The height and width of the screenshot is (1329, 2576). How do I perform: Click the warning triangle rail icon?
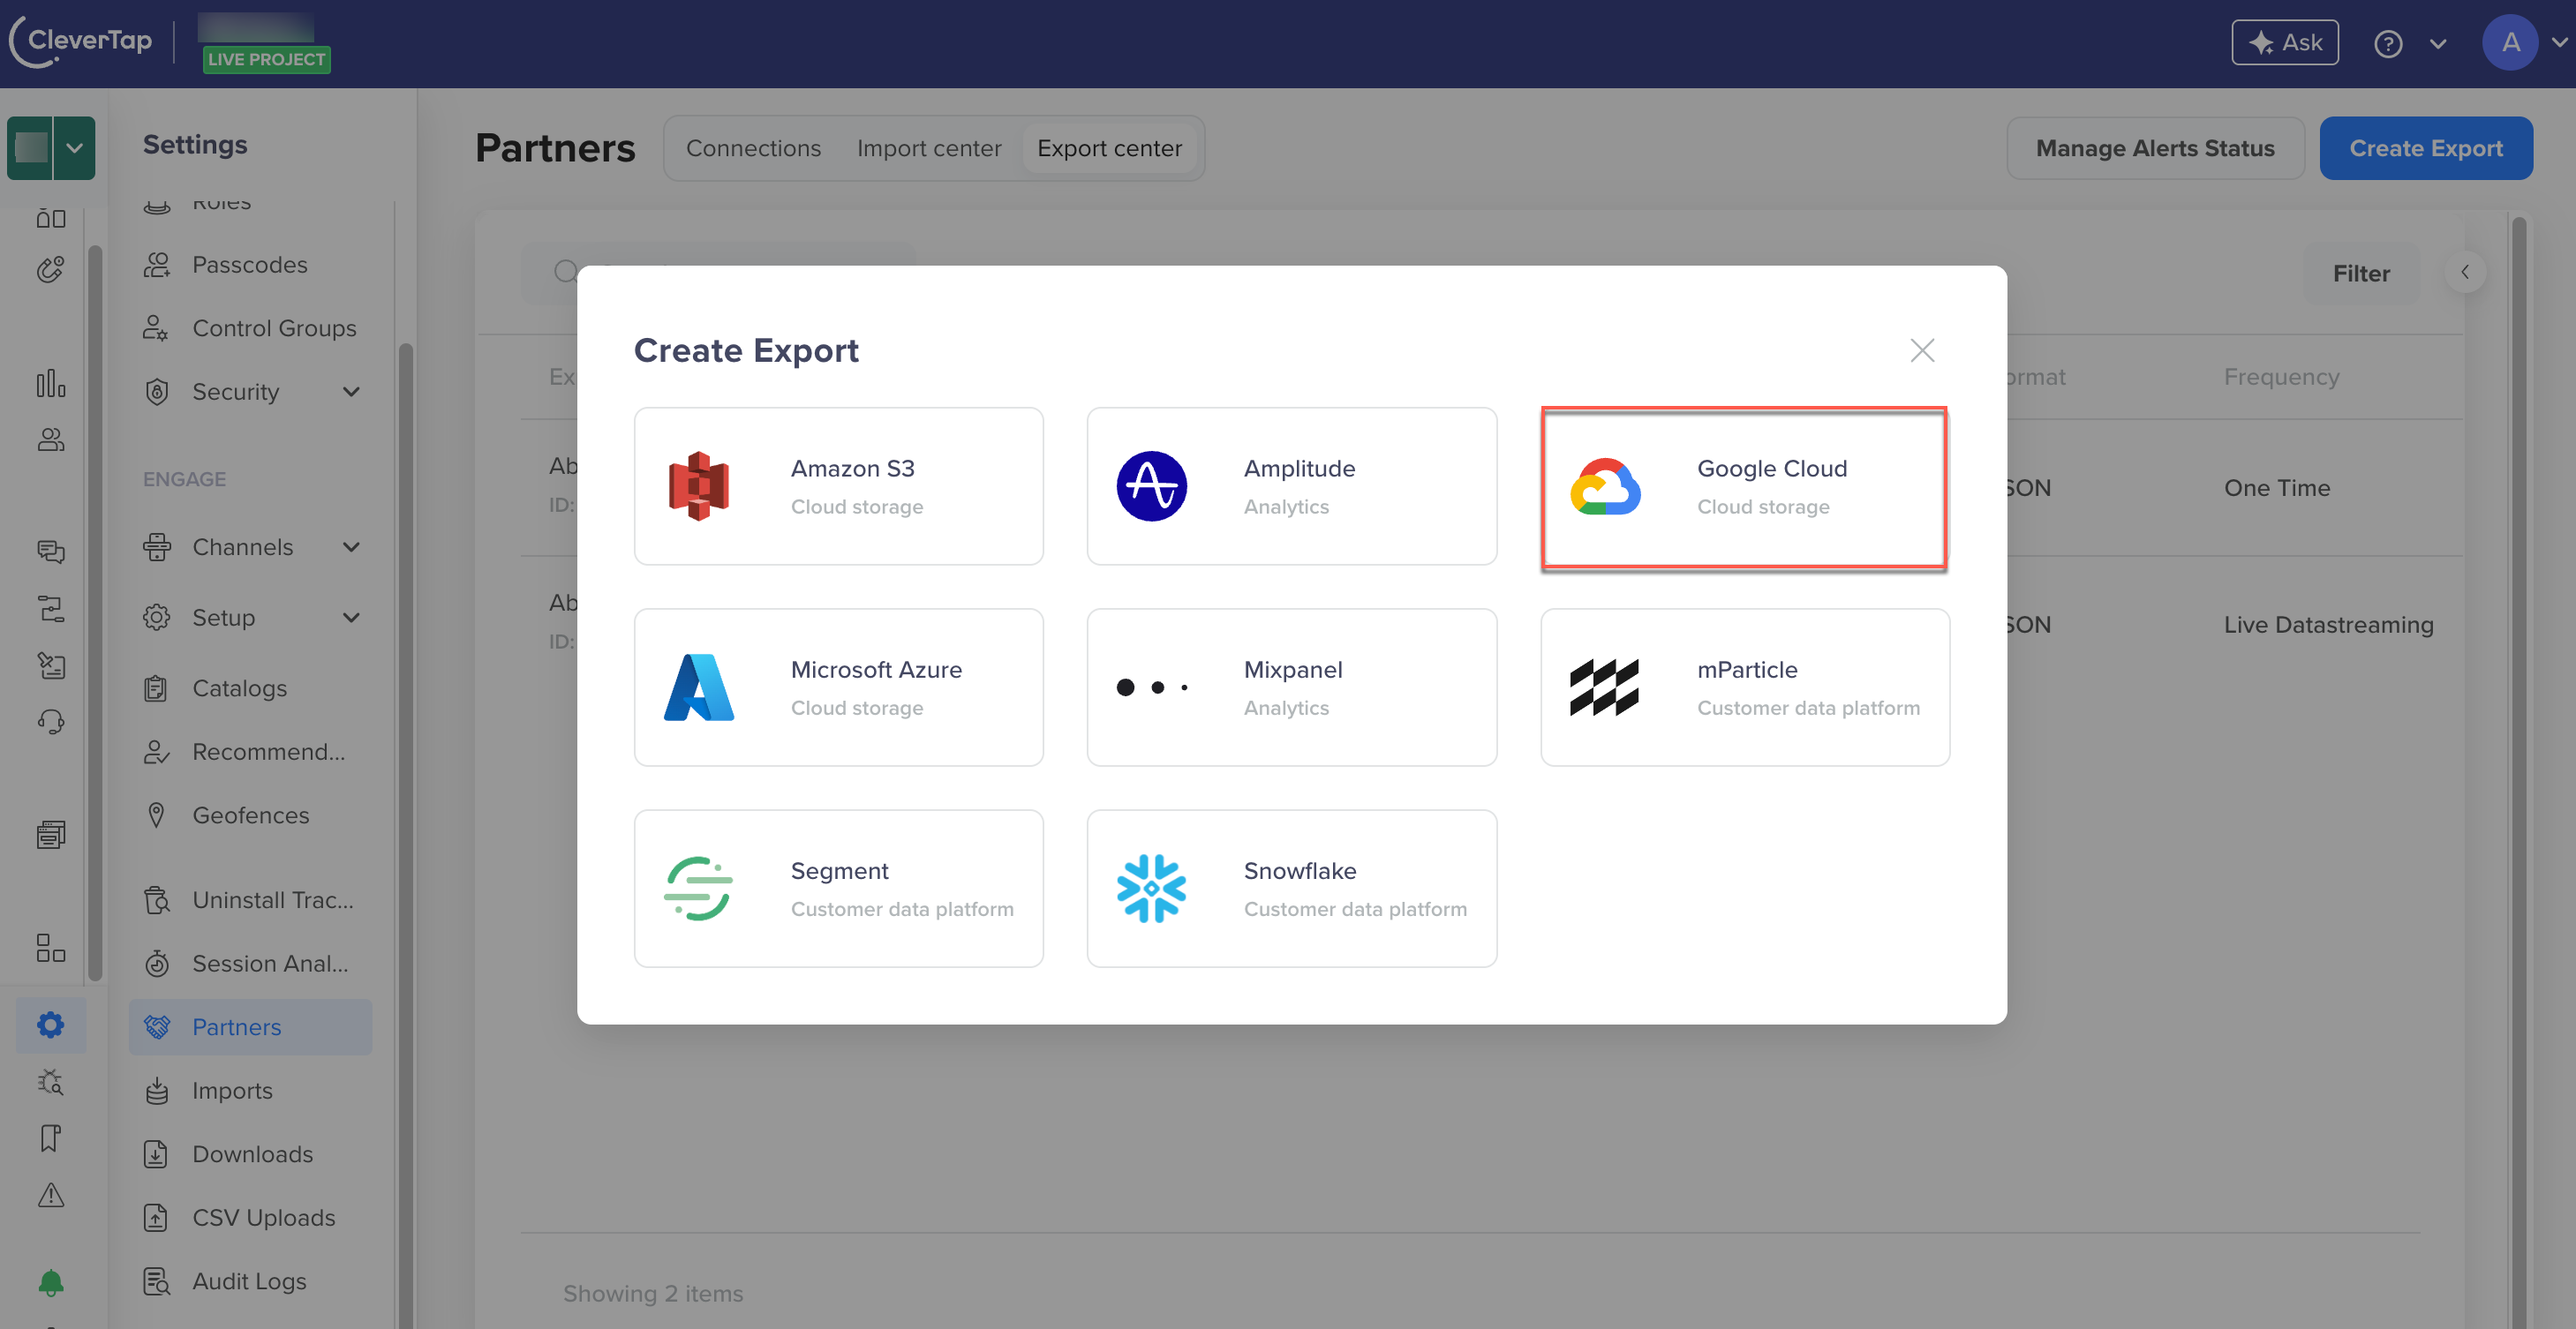50,1195
